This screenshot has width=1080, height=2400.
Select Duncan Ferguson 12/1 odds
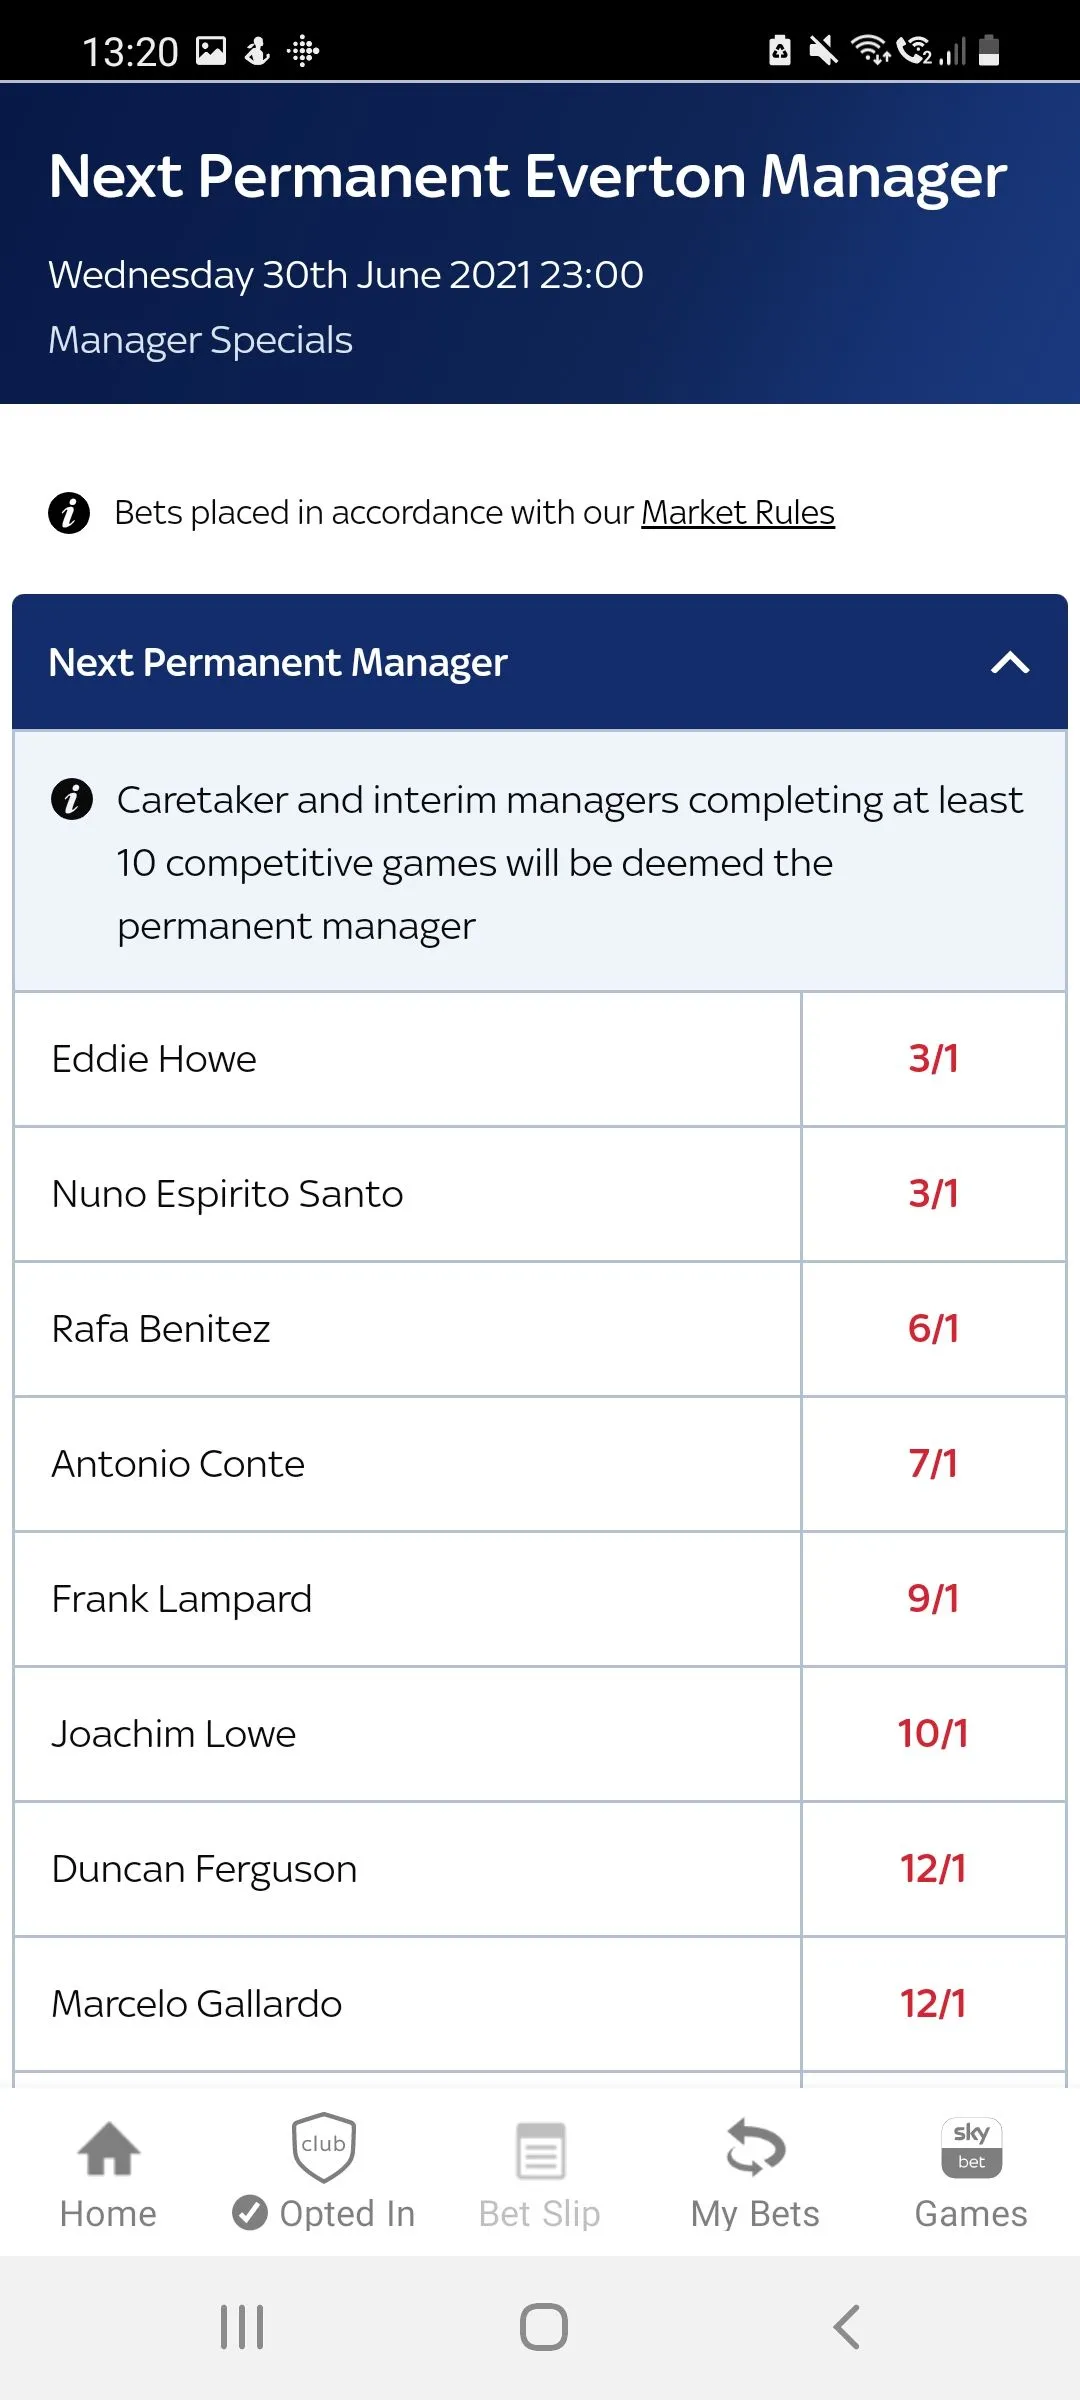pos(933,1869)
